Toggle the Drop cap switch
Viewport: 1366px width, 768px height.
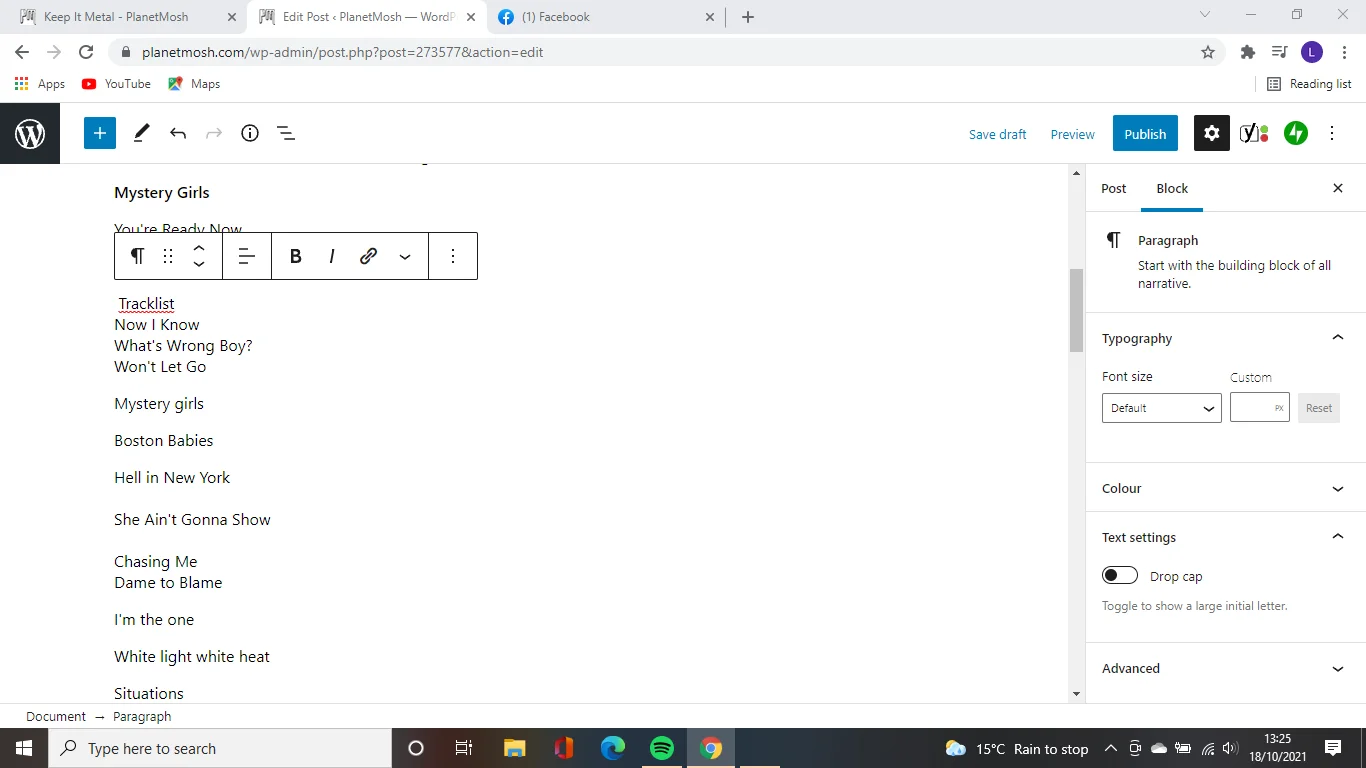pyautogui.click(x=1120, y=575)
